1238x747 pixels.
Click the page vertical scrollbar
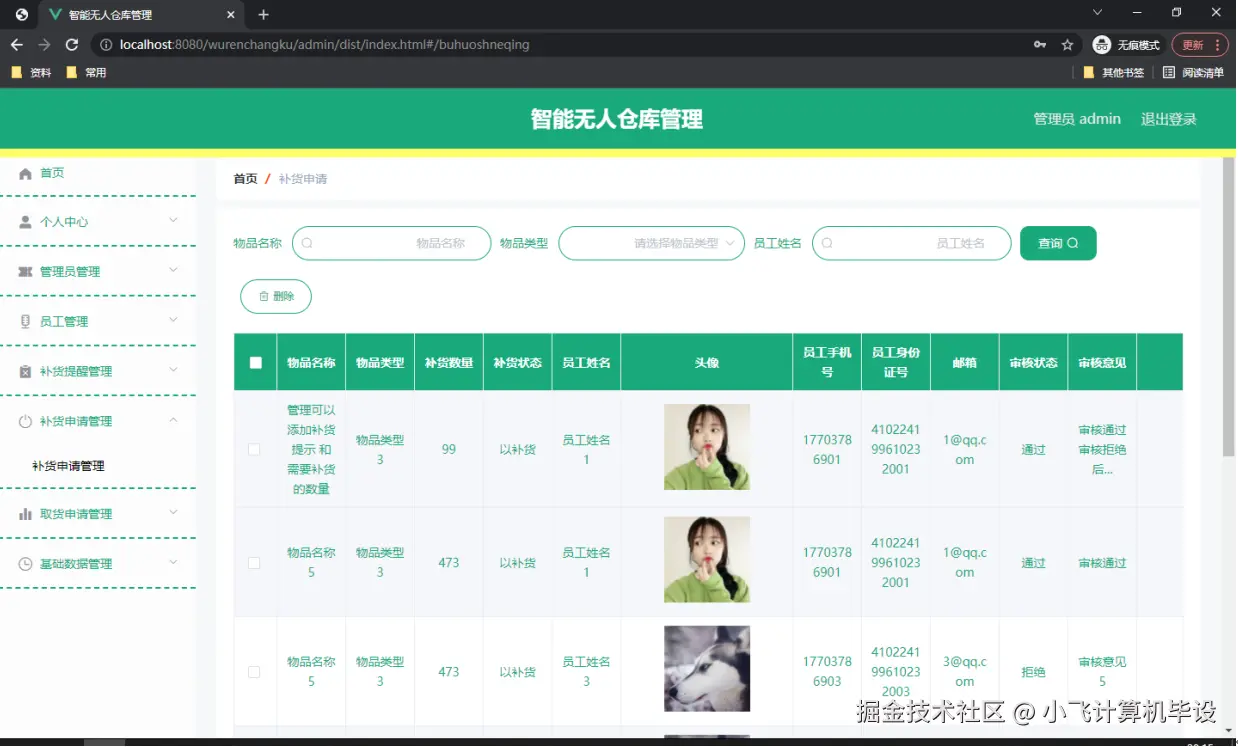point(1229,307)
